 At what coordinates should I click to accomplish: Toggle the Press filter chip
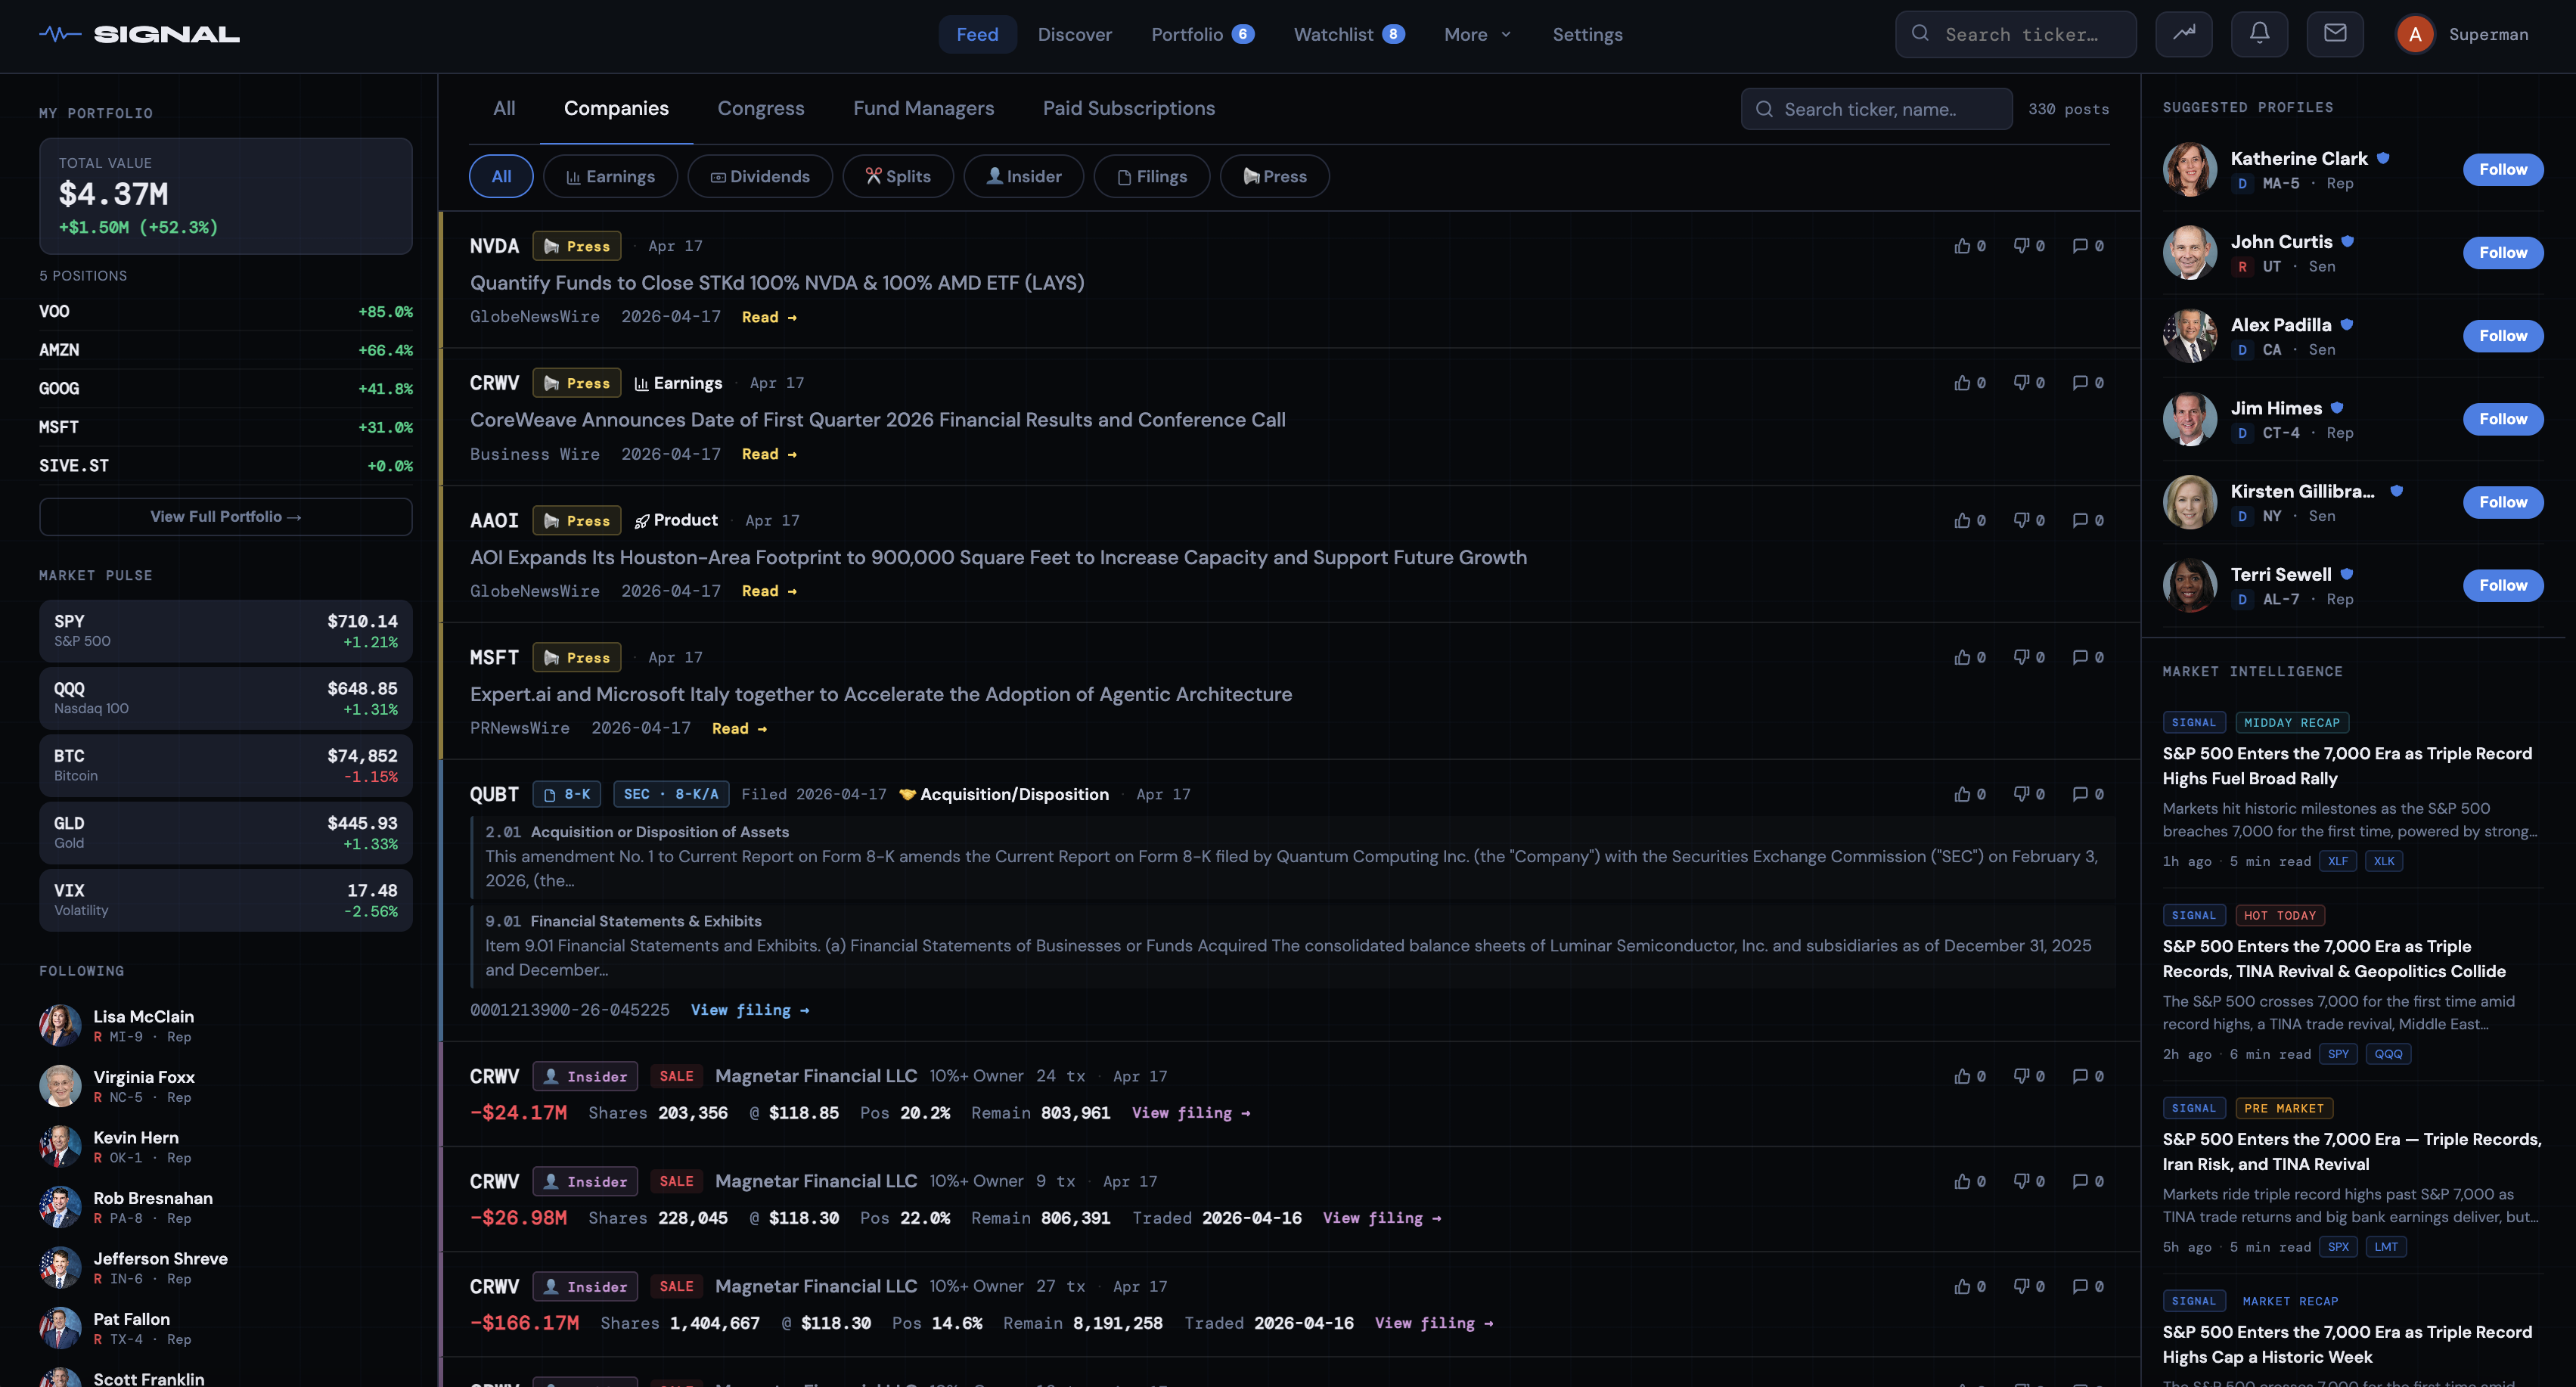tap(1275, 176)
